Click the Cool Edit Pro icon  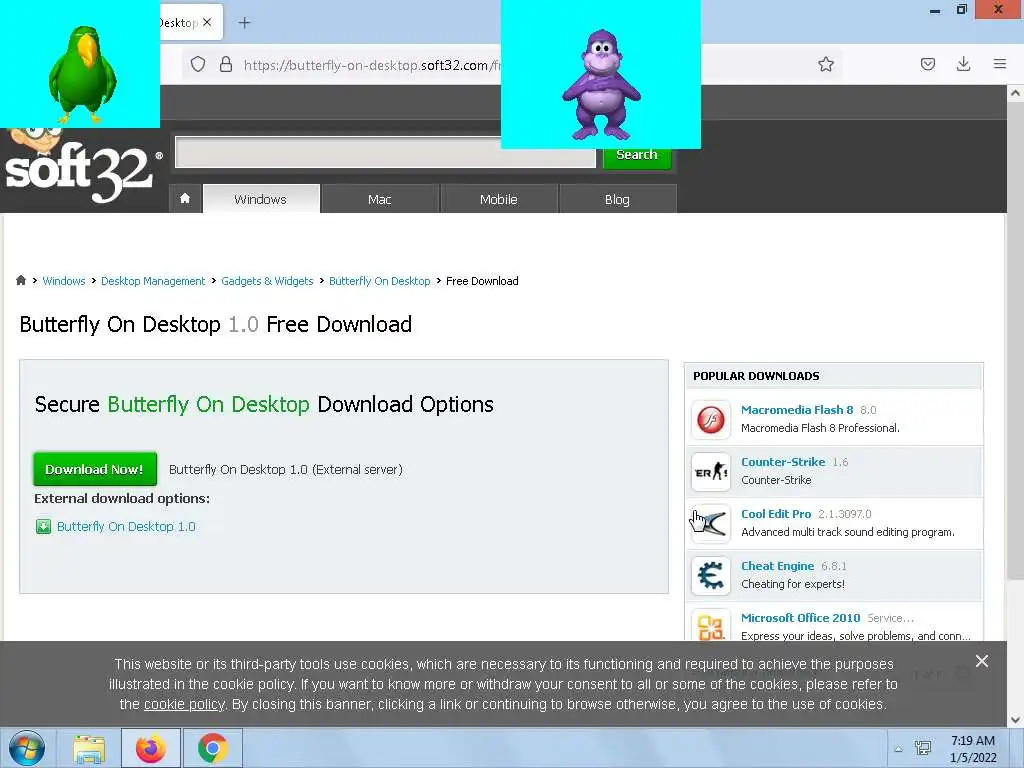coord(711,523)
